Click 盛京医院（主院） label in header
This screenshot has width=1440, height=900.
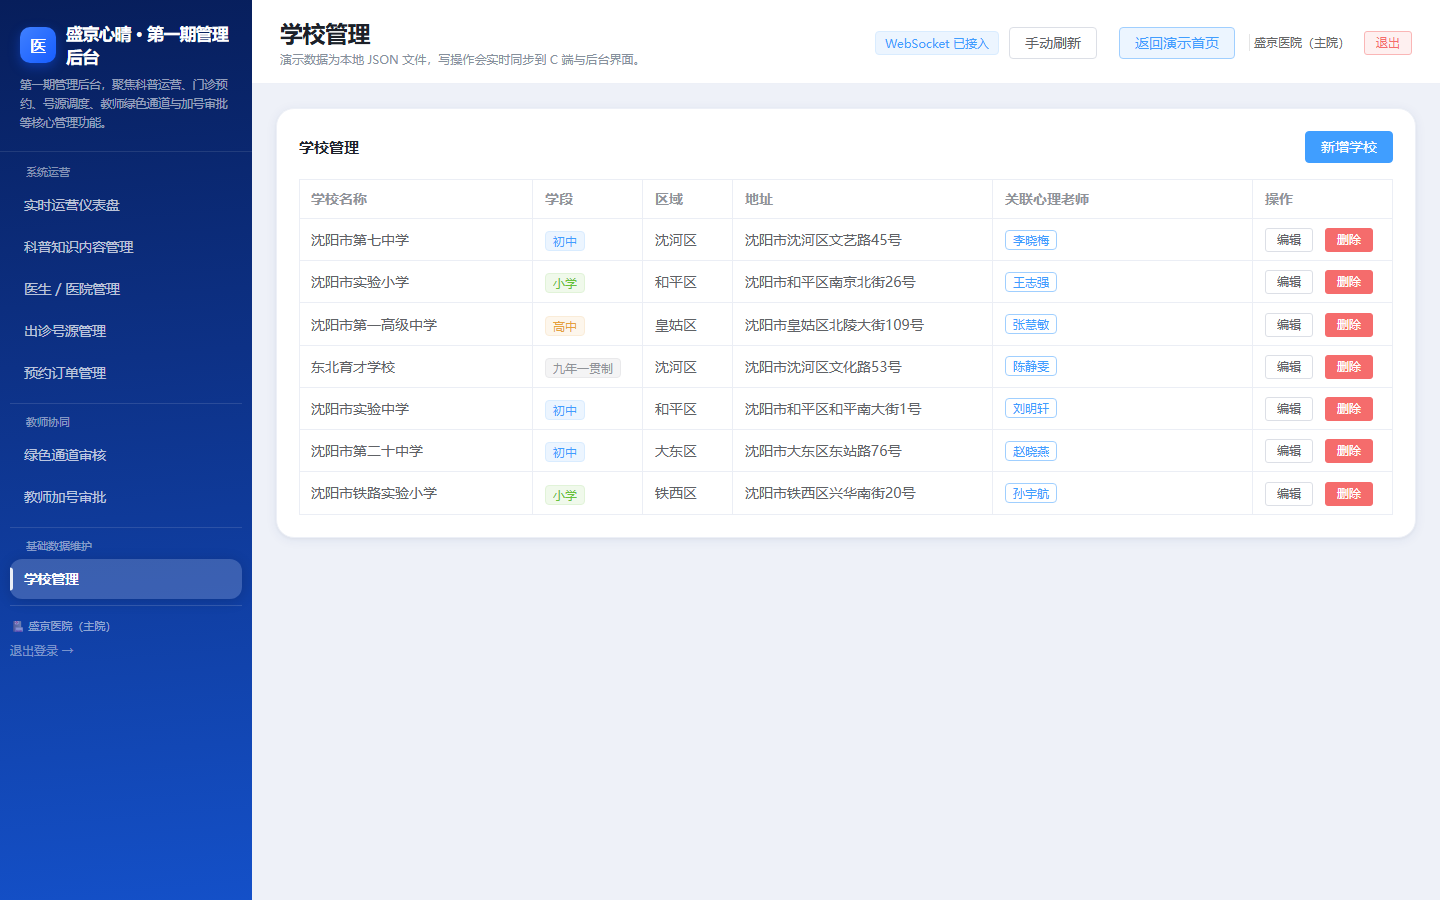click(1299, 43)
